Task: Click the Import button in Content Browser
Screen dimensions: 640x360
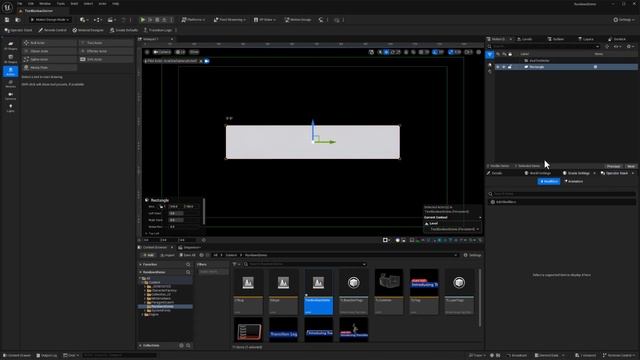Action: click(x=167, y=255)
